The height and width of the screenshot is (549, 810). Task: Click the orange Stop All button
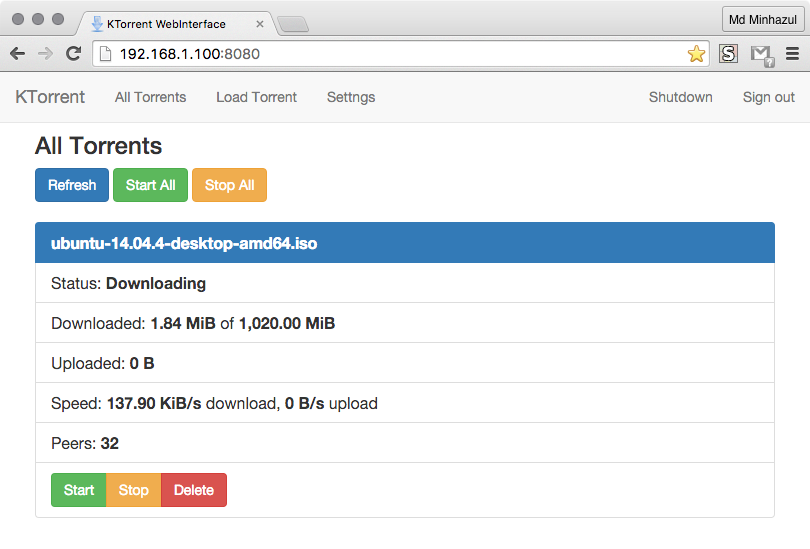click(229, 185)
